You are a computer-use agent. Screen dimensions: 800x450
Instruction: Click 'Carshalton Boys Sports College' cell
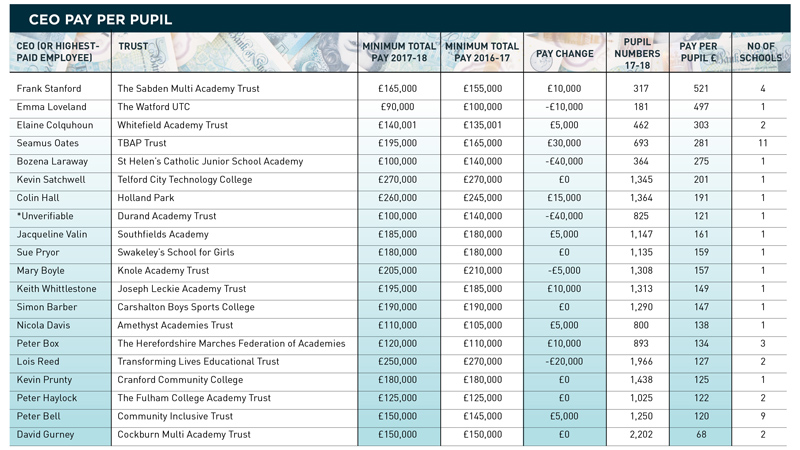186,307
